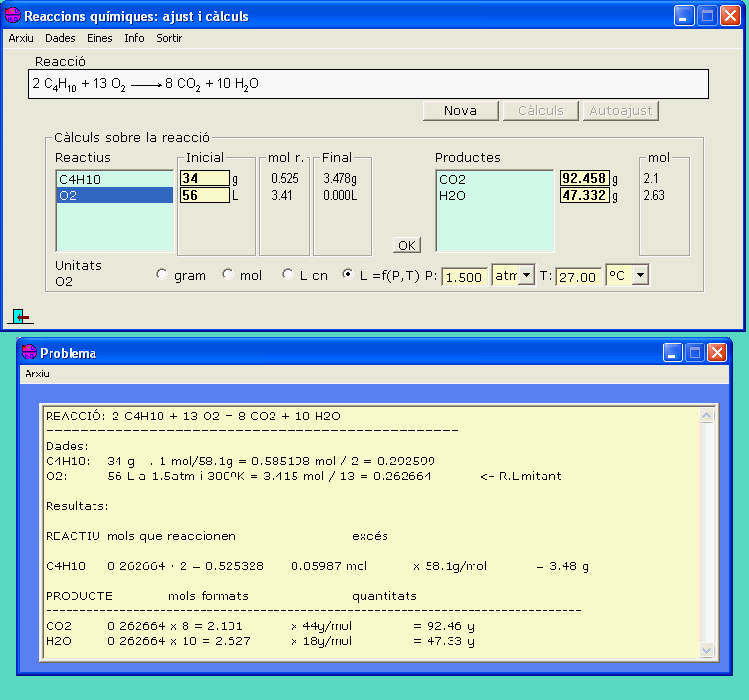The width and height of the screenshot is (749, 700).
Task: Open the Info menu
Action: pyautogui.click(x=134, y=38)
